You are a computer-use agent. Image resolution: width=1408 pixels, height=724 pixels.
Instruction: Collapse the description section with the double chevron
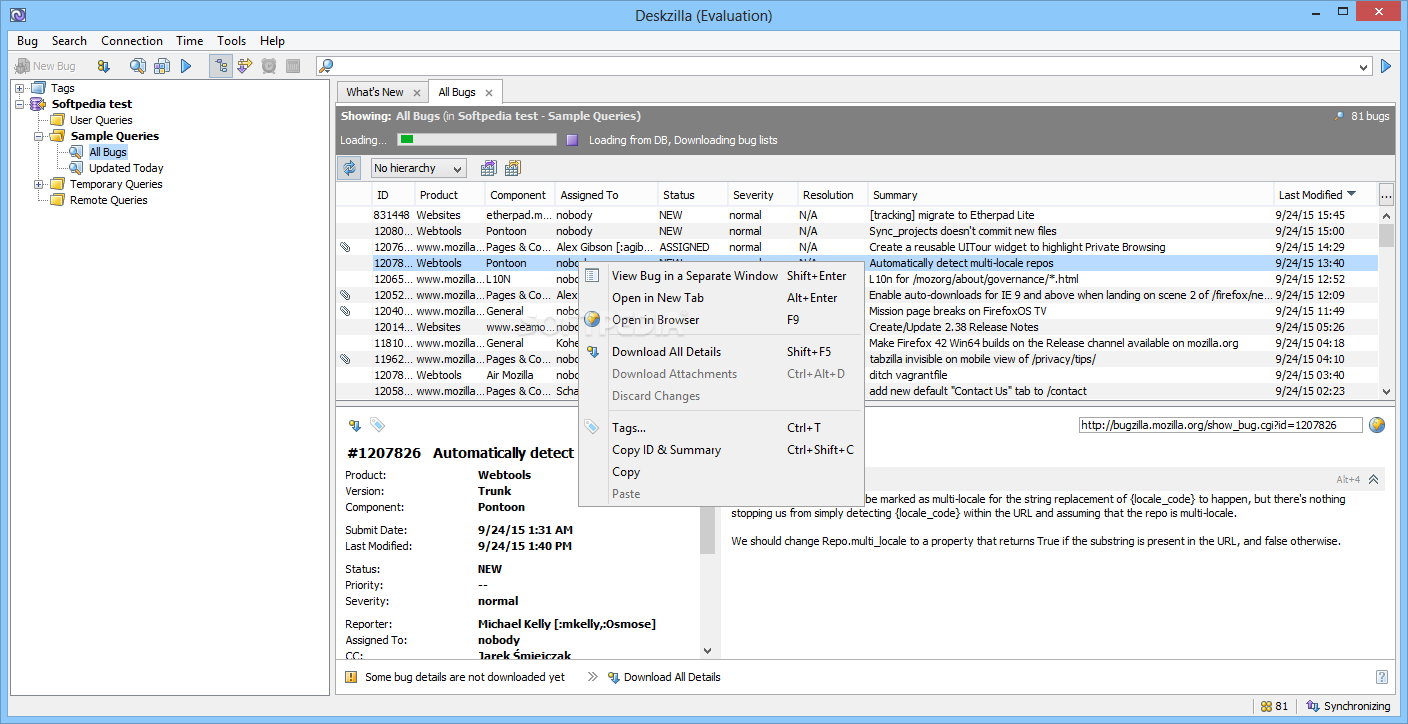(x=1374, y=480)
